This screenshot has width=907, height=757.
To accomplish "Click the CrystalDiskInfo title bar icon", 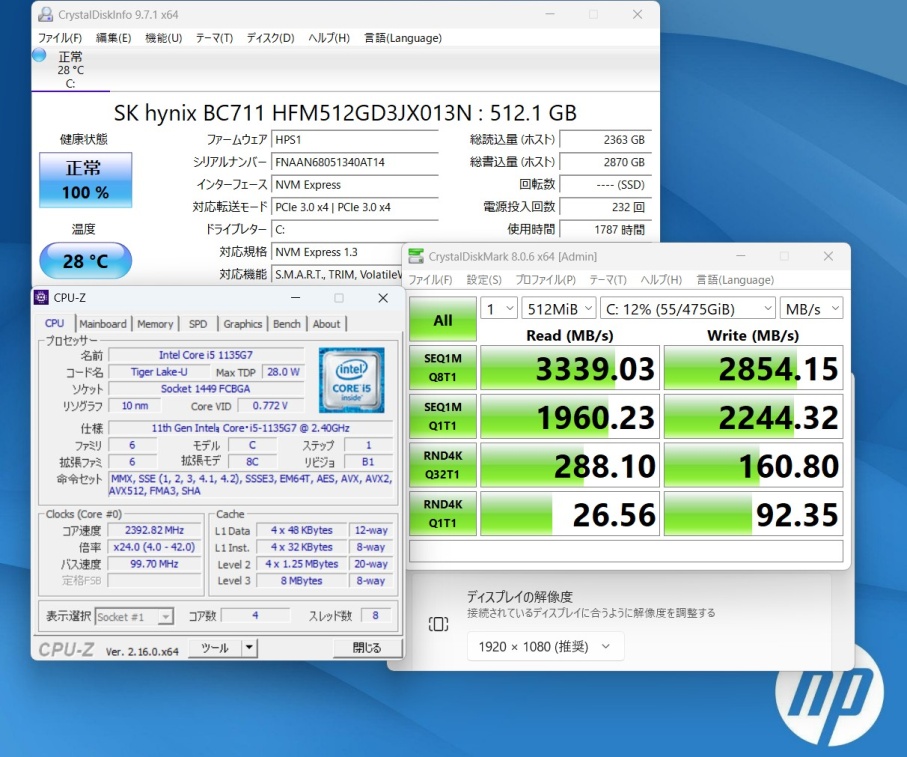I will click(45, 14).
